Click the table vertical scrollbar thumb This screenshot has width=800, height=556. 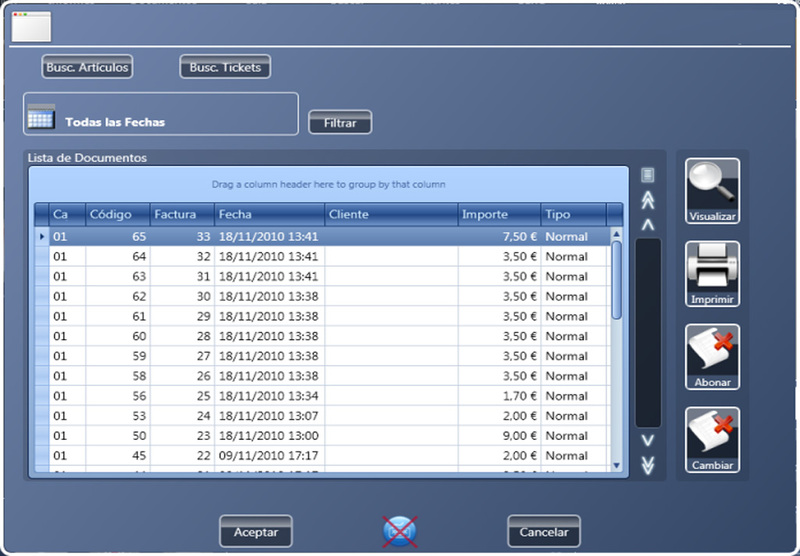pyautogui.click(x=616, y=281)
